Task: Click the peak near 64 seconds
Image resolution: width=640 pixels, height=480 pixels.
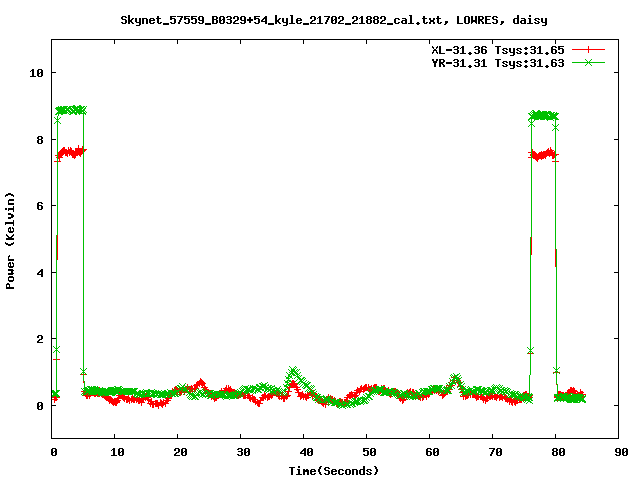Action: point(456,378)
